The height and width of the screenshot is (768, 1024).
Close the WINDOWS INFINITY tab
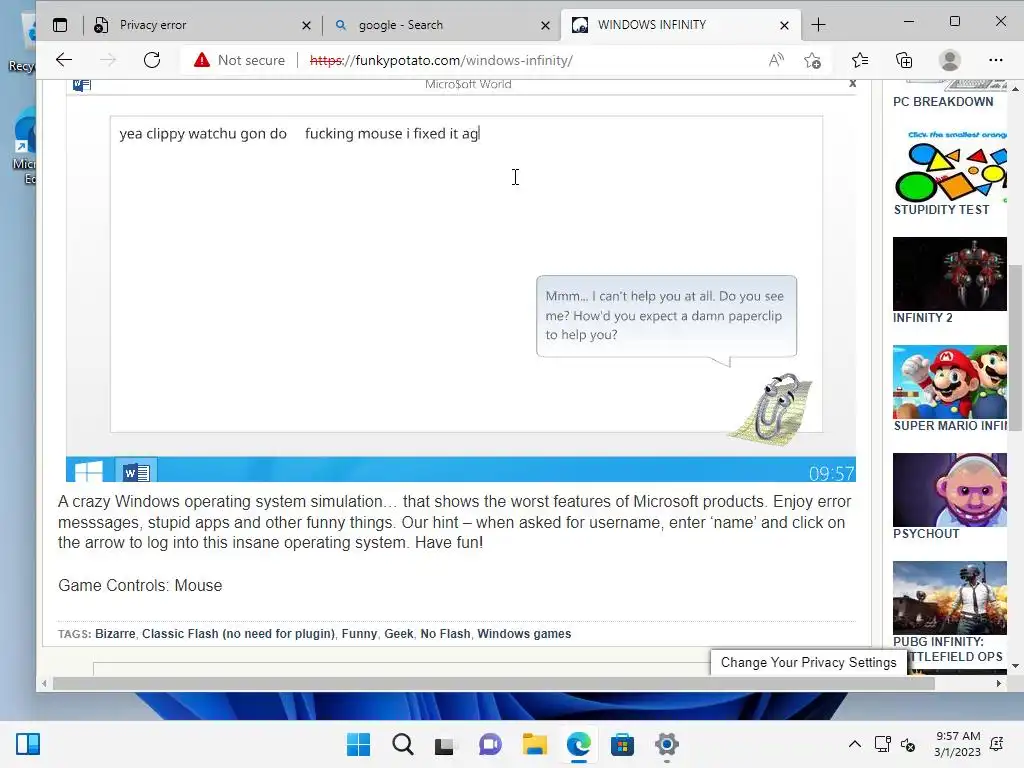(784, 25)
